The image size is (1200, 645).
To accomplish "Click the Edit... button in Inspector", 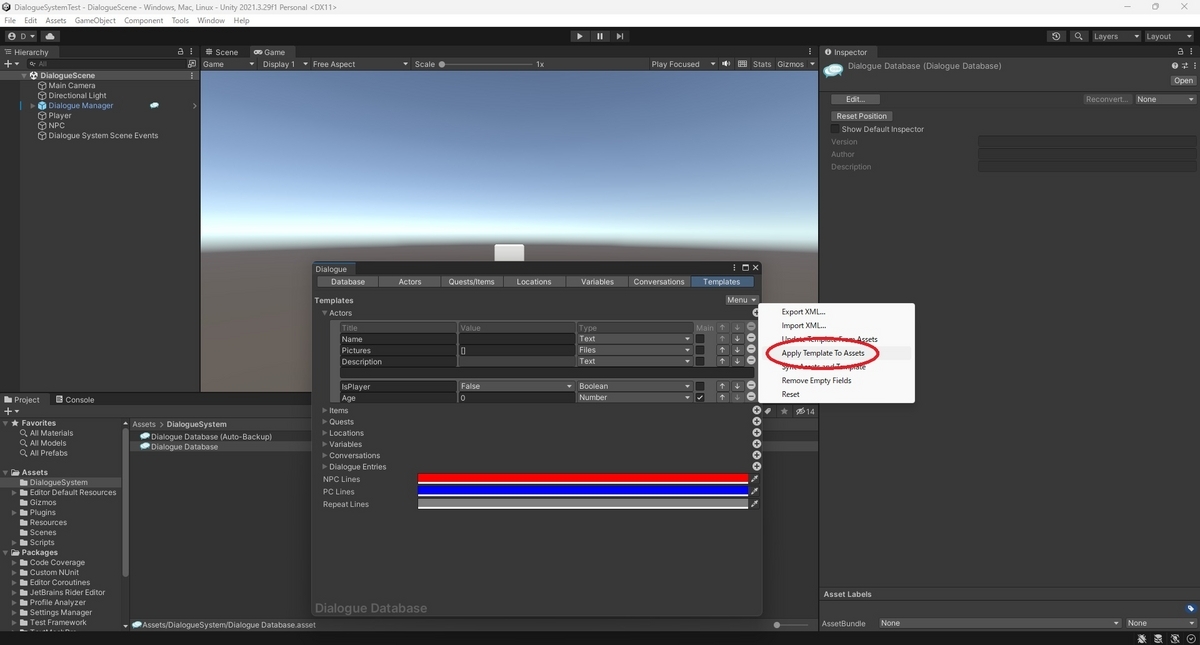I will pyautogui.click(x=856, y=99).
